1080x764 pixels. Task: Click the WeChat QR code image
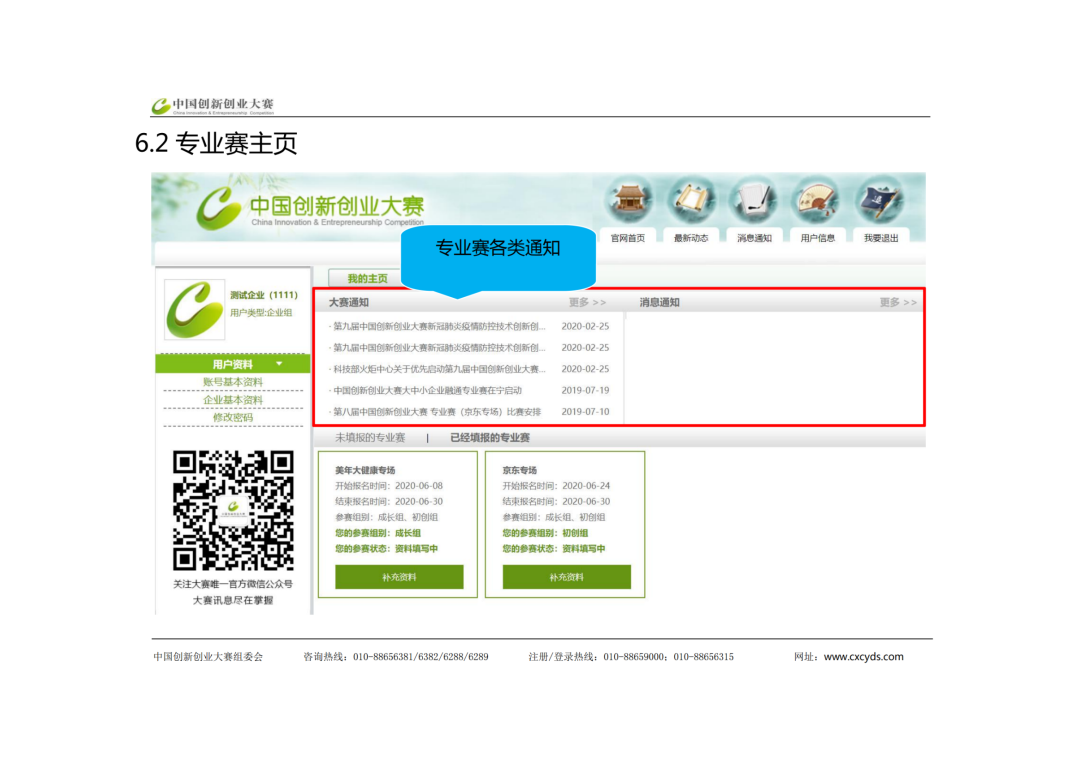point(233,510)
